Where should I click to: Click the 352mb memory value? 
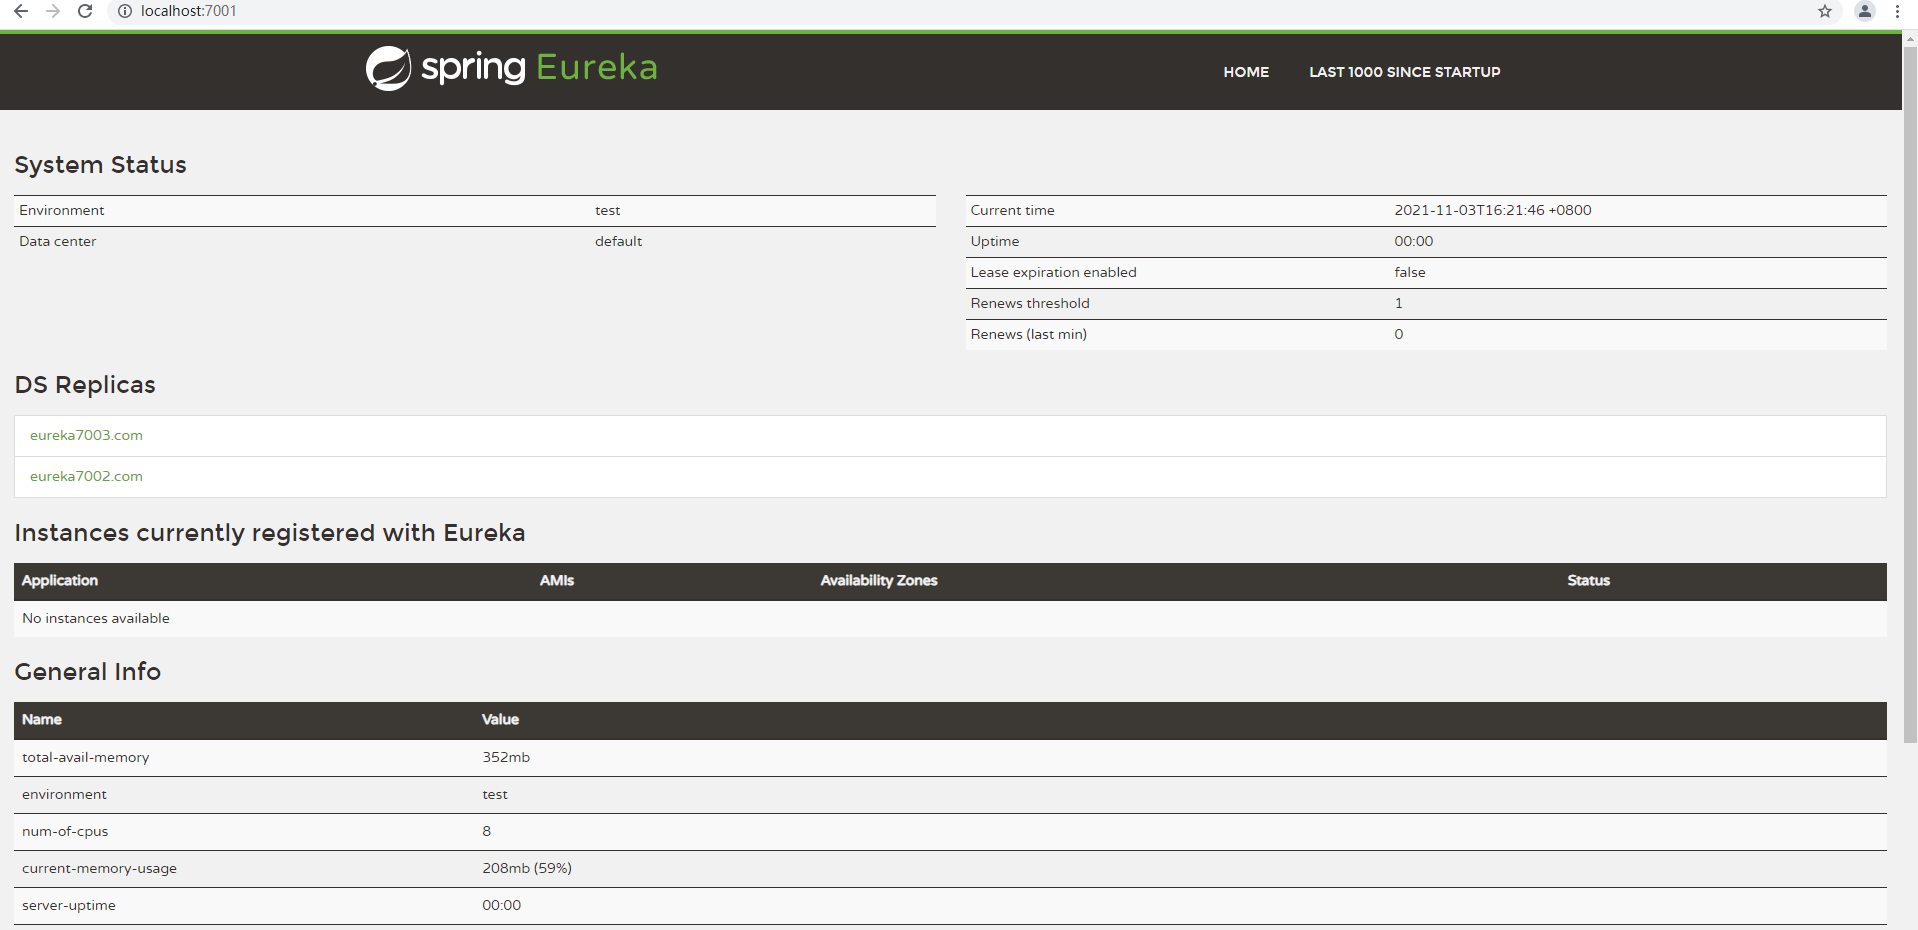pyautogui.click(x=506, y=757)
